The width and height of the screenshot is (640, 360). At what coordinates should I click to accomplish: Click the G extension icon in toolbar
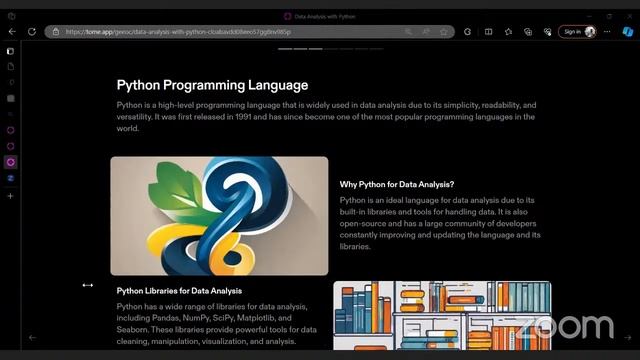[468, 31]
